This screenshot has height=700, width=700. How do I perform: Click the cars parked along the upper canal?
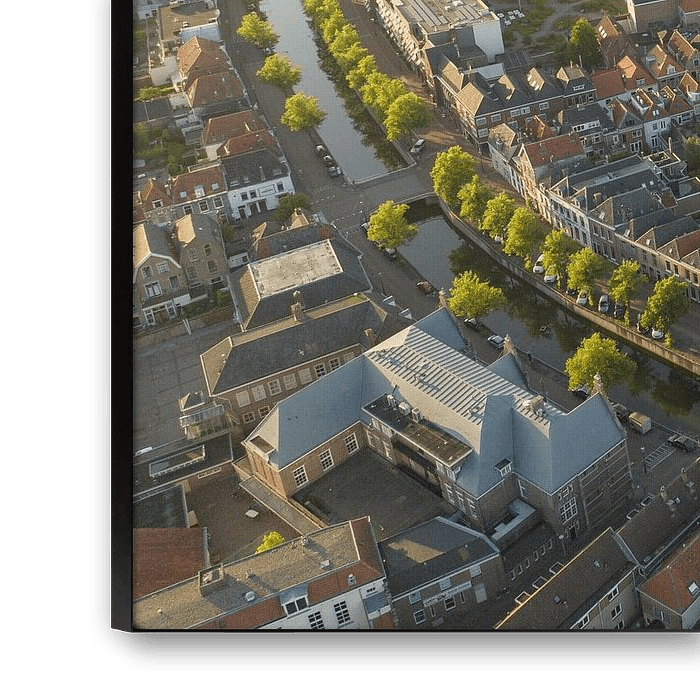[327, 160]
